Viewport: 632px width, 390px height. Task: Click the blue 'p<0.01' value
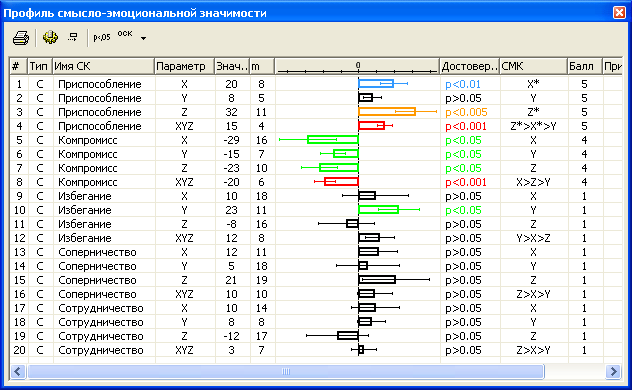tap(463, 84)
